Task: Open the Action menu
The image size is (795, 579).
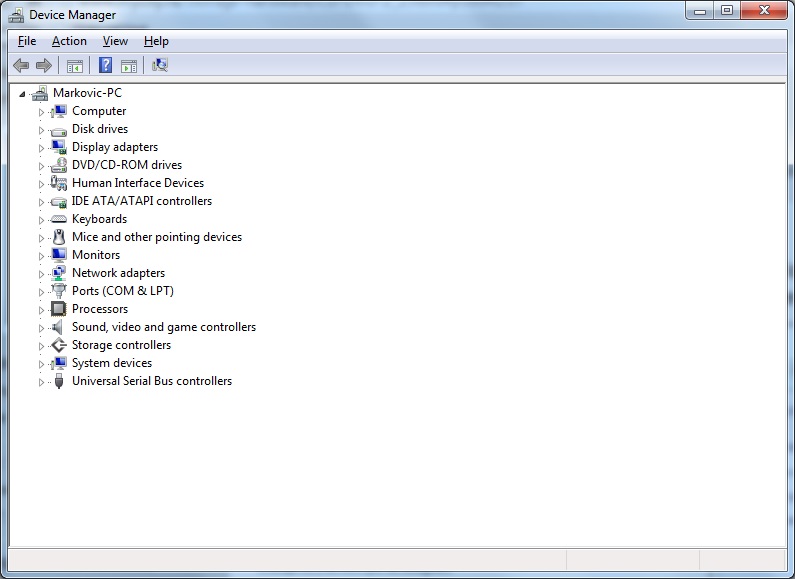Action: (x=69, y=41)
